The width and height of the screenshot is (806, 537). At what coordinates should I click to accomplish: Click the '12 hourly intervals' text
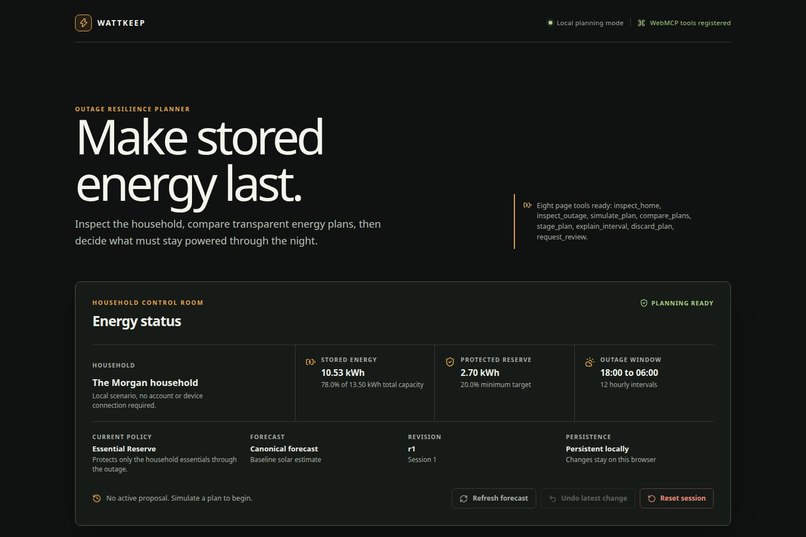coord(629,384)
